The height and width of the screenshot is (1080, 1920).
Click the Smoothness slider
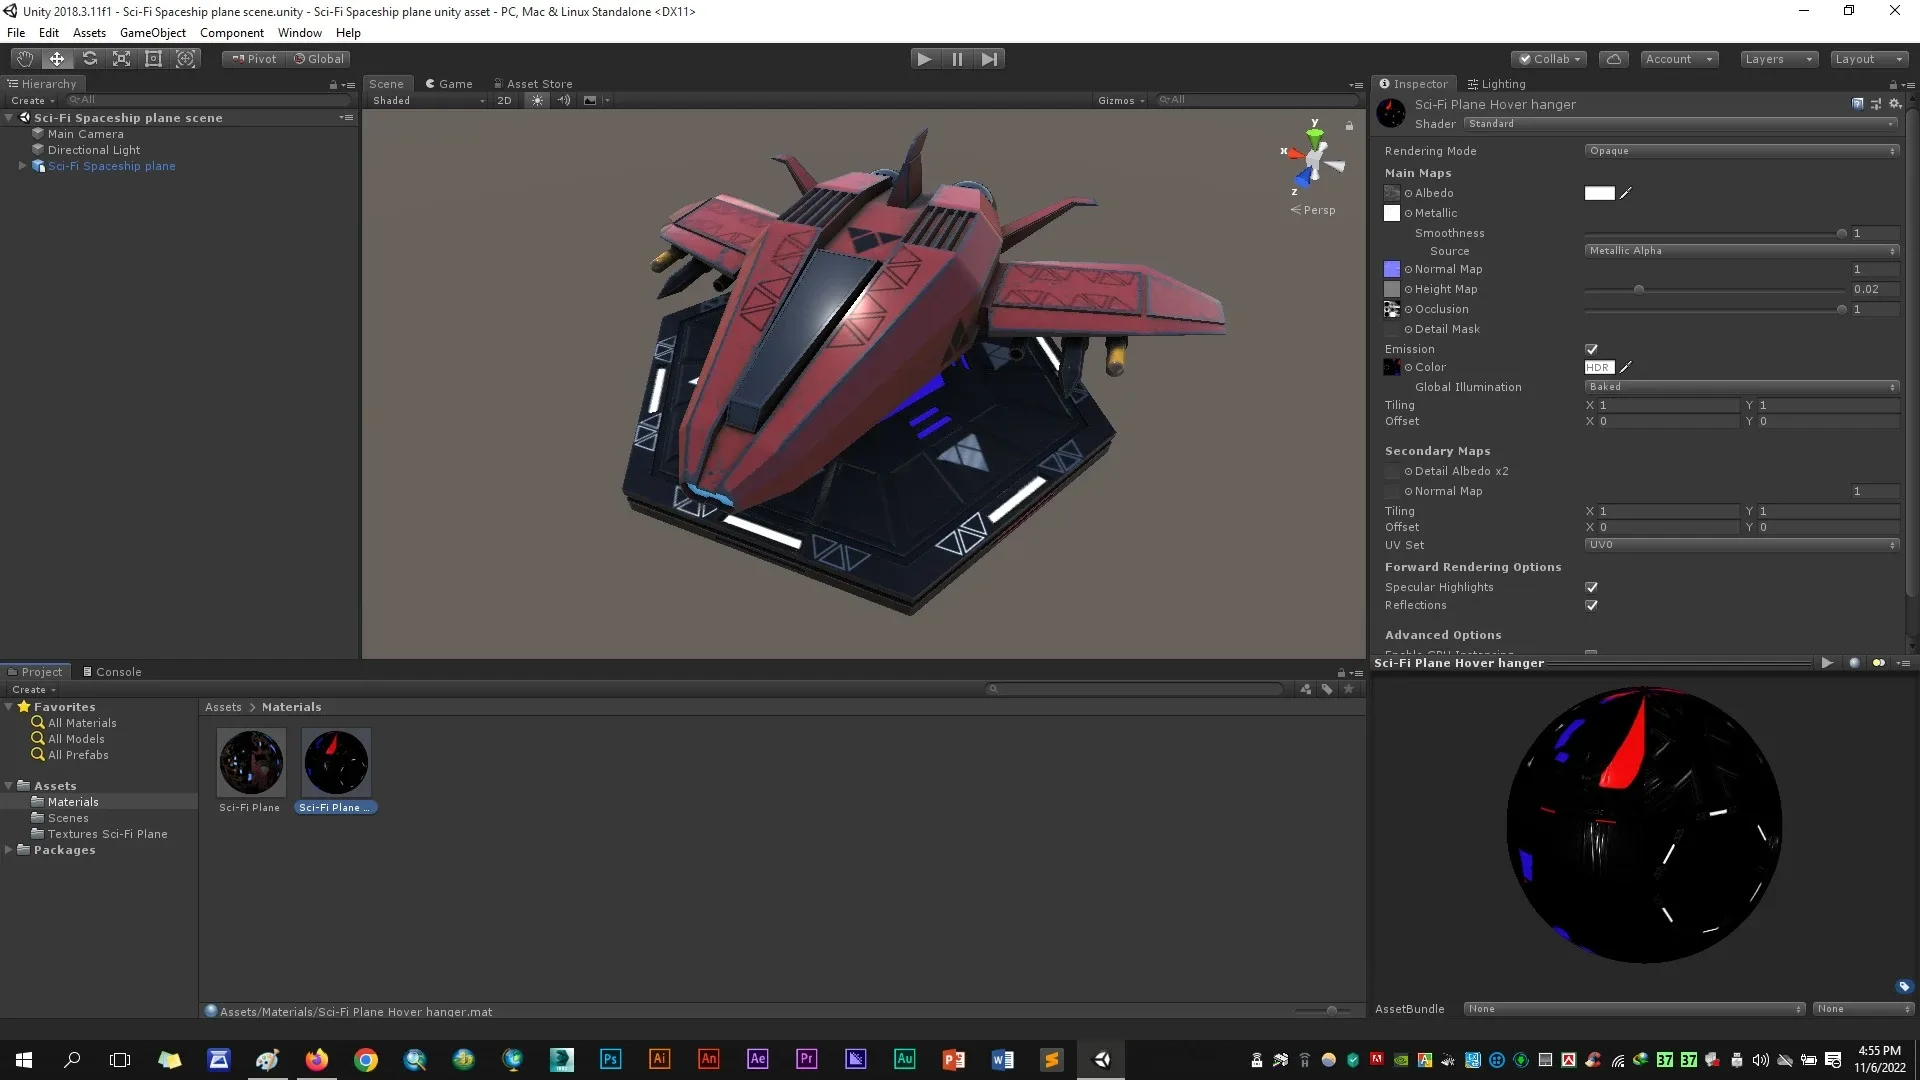(x=1715, y=233)
